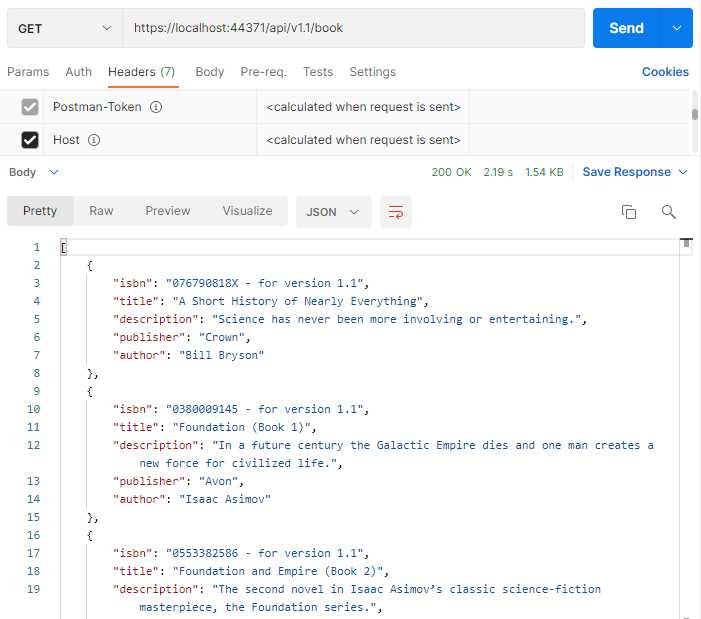Select the Preview view
This screenshot has height=619, width=701.
[x=168, y=211]
